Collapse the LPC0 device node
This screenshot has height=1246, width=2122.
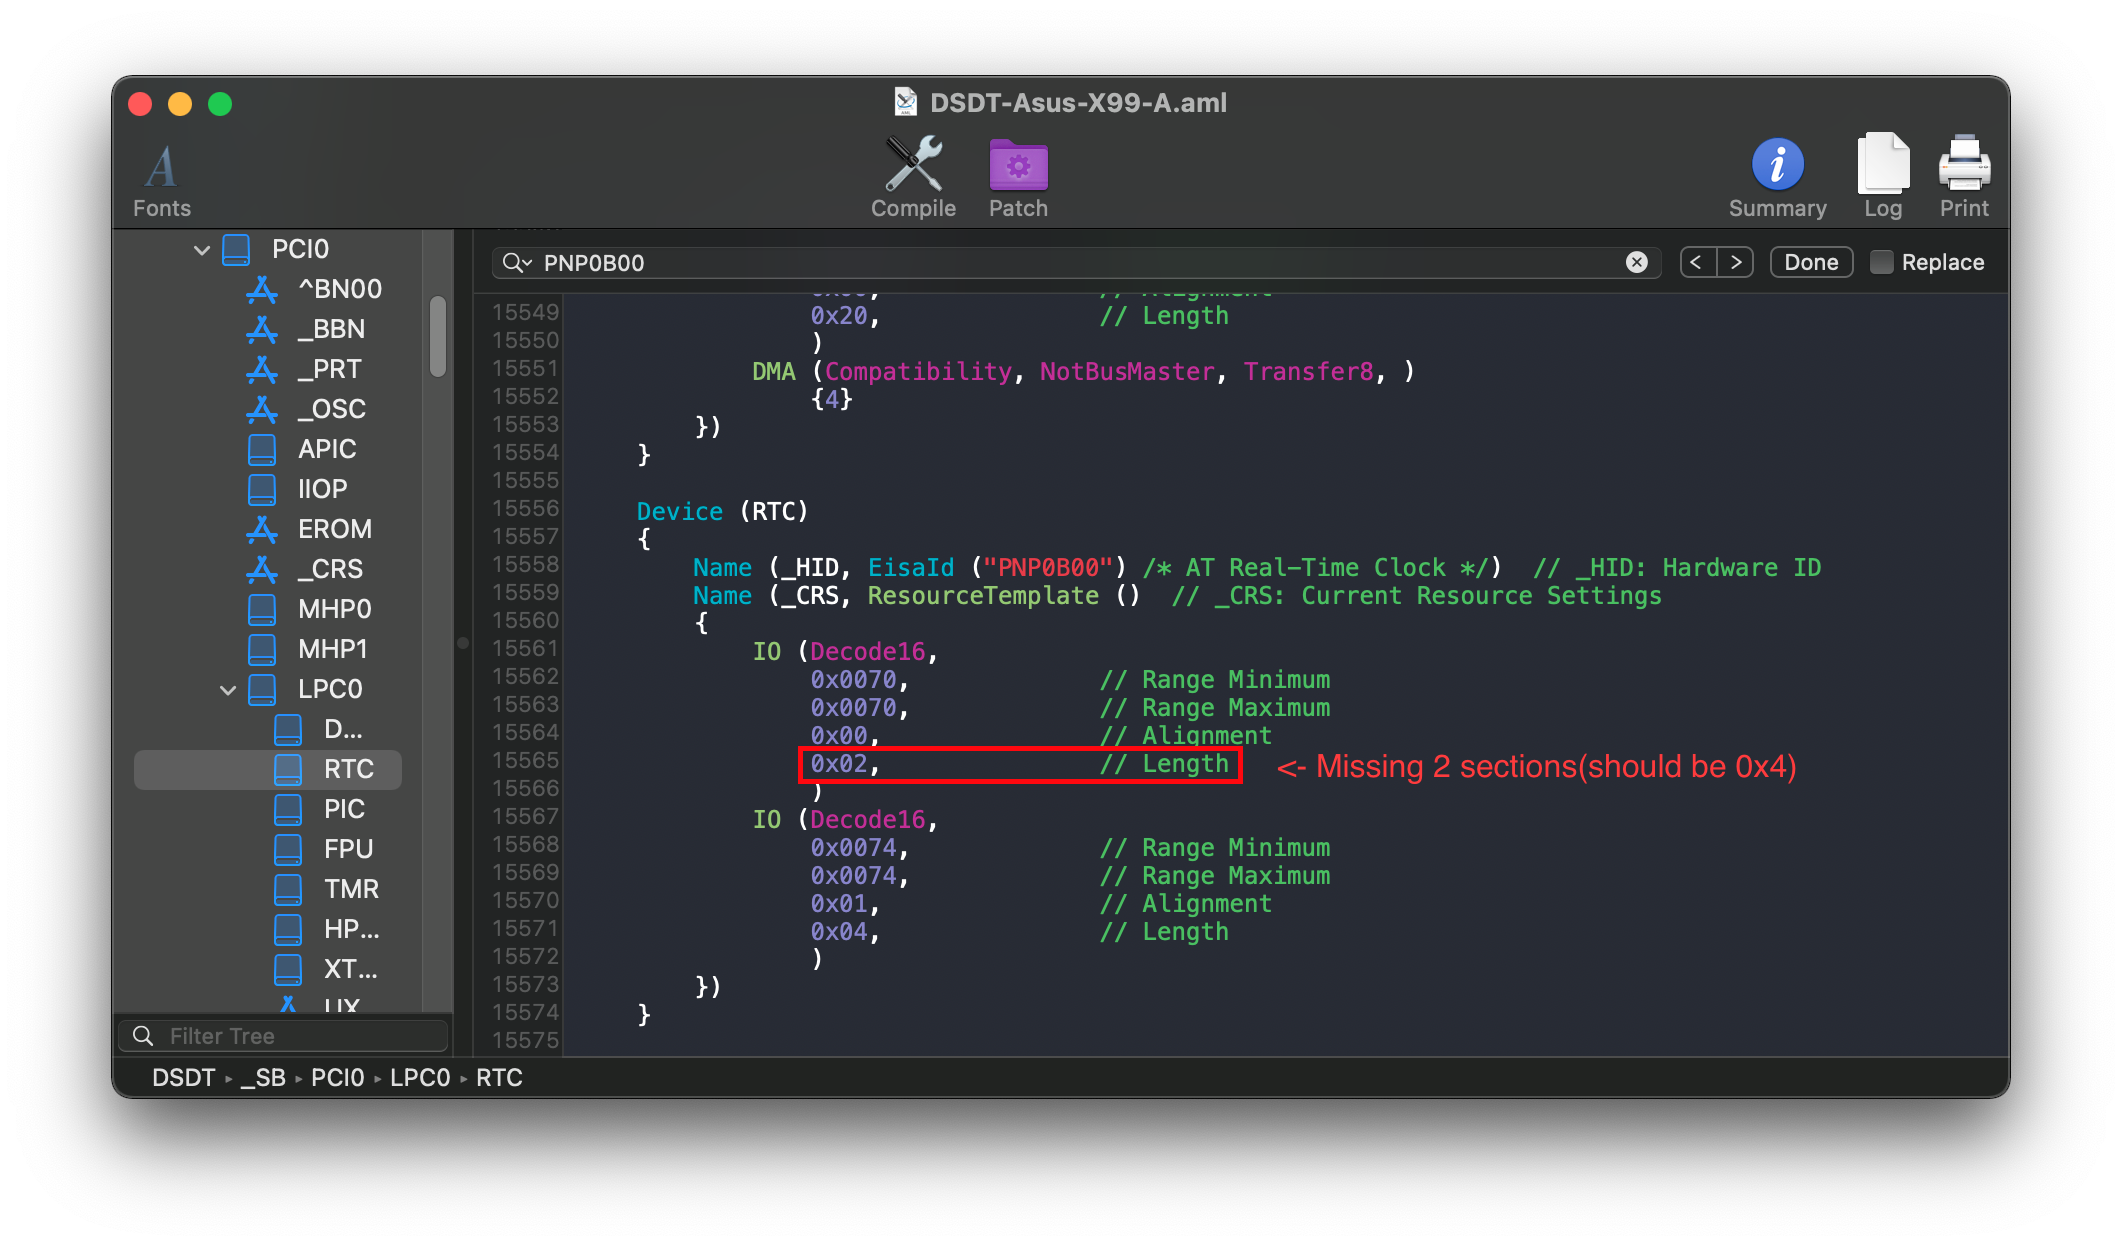pos(228,689)
